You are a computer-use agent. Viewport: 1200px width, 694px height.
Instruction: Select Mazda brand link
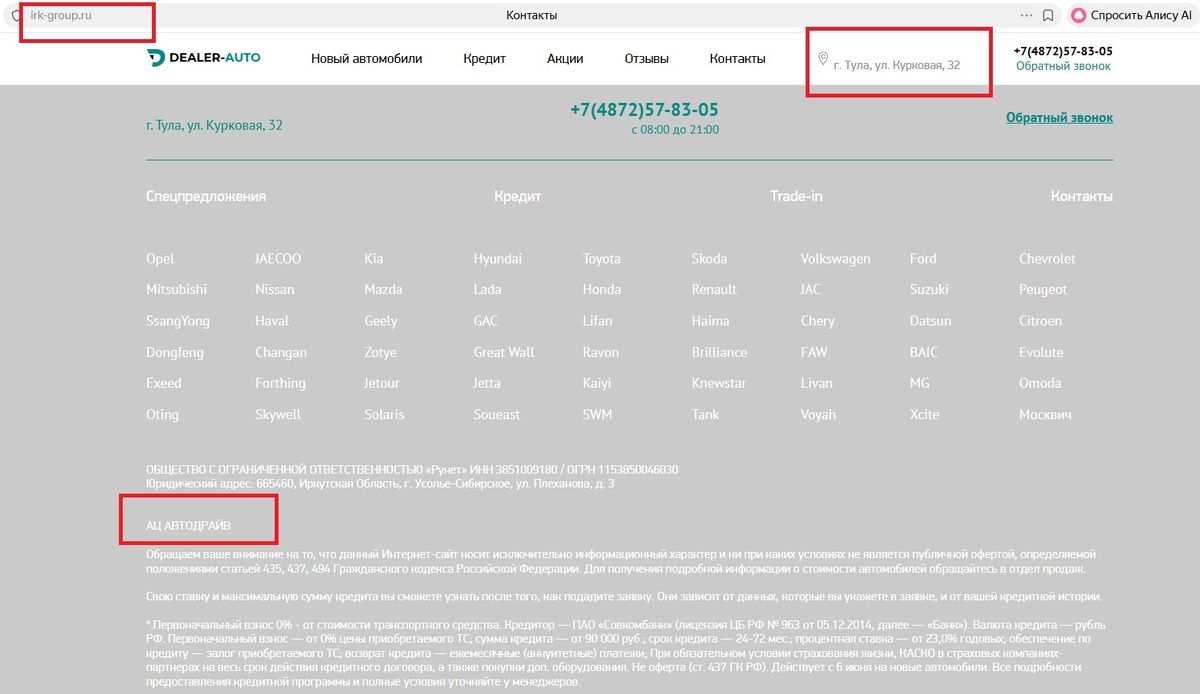383,289
